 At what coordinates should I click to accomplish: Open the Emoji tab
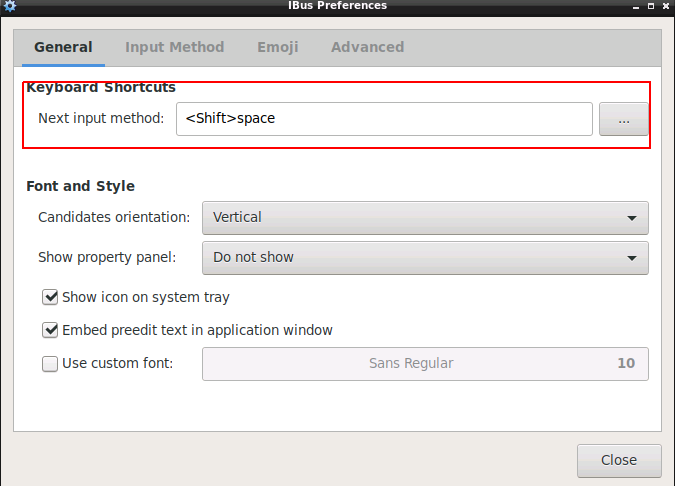pyautogui.click(x=278, y=47)
